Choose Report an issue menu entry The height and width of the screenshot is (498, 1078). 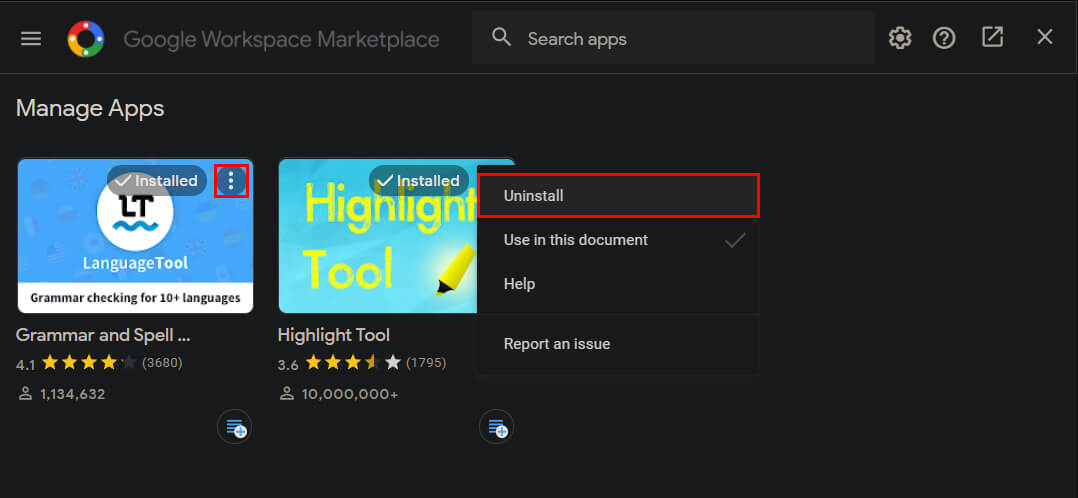click(x=618, y=344)
